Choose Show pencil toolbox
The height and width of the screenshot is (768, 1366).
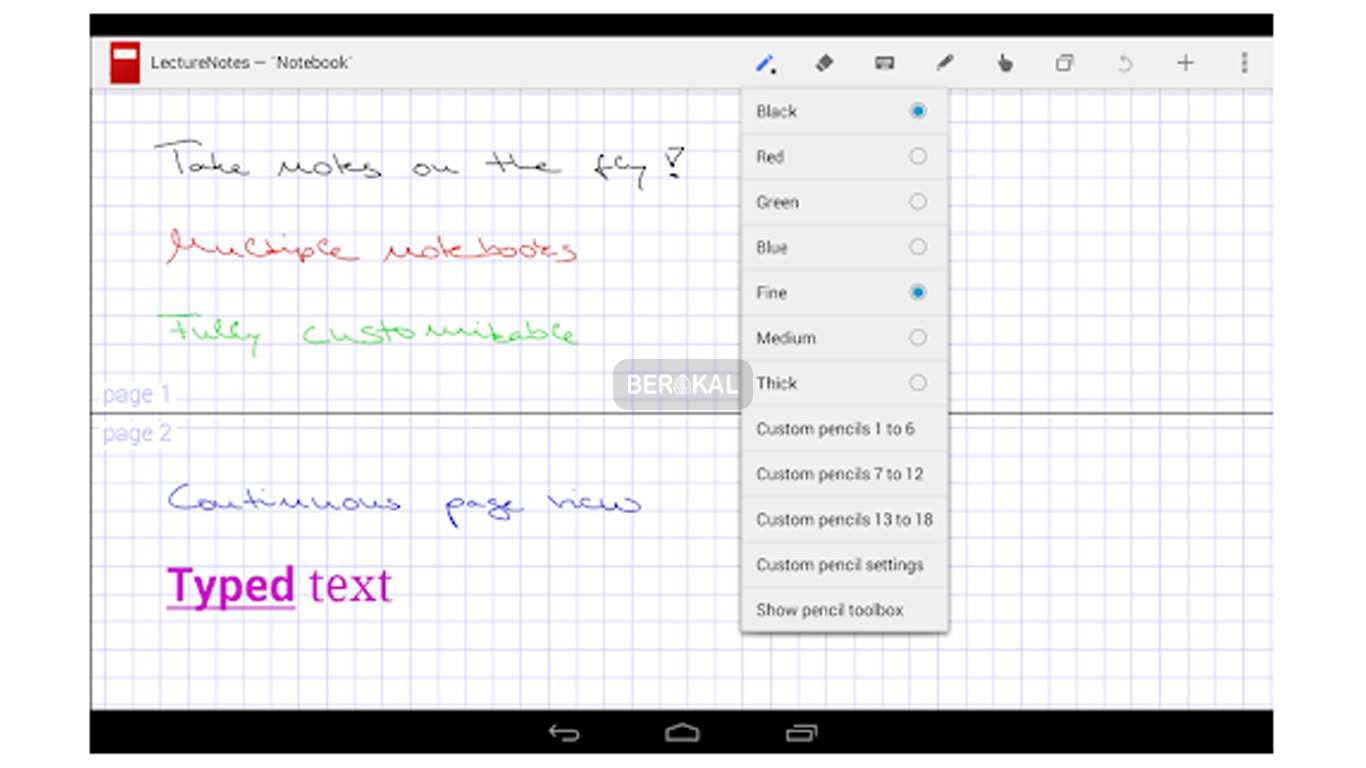(844, 610)
